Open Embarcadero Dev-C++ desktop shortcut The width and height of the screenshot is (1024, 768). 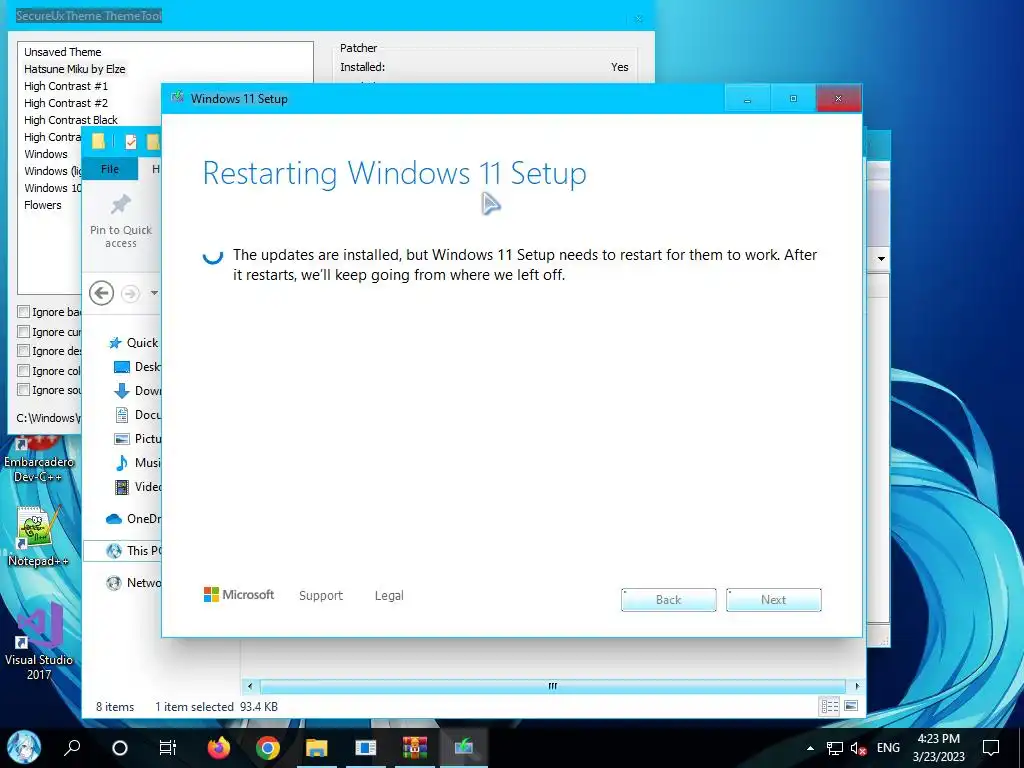point(39,460)
